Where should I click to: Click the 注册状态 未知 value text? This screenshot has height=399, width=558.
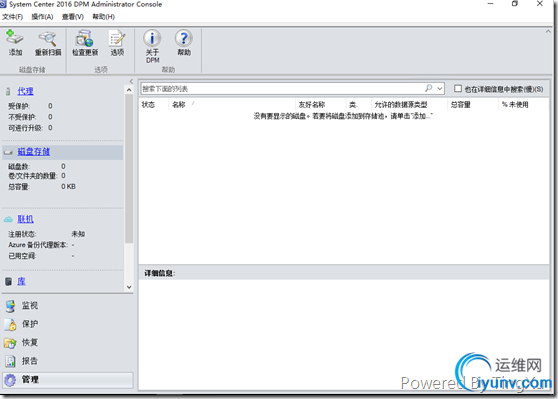tap(78, 234)
